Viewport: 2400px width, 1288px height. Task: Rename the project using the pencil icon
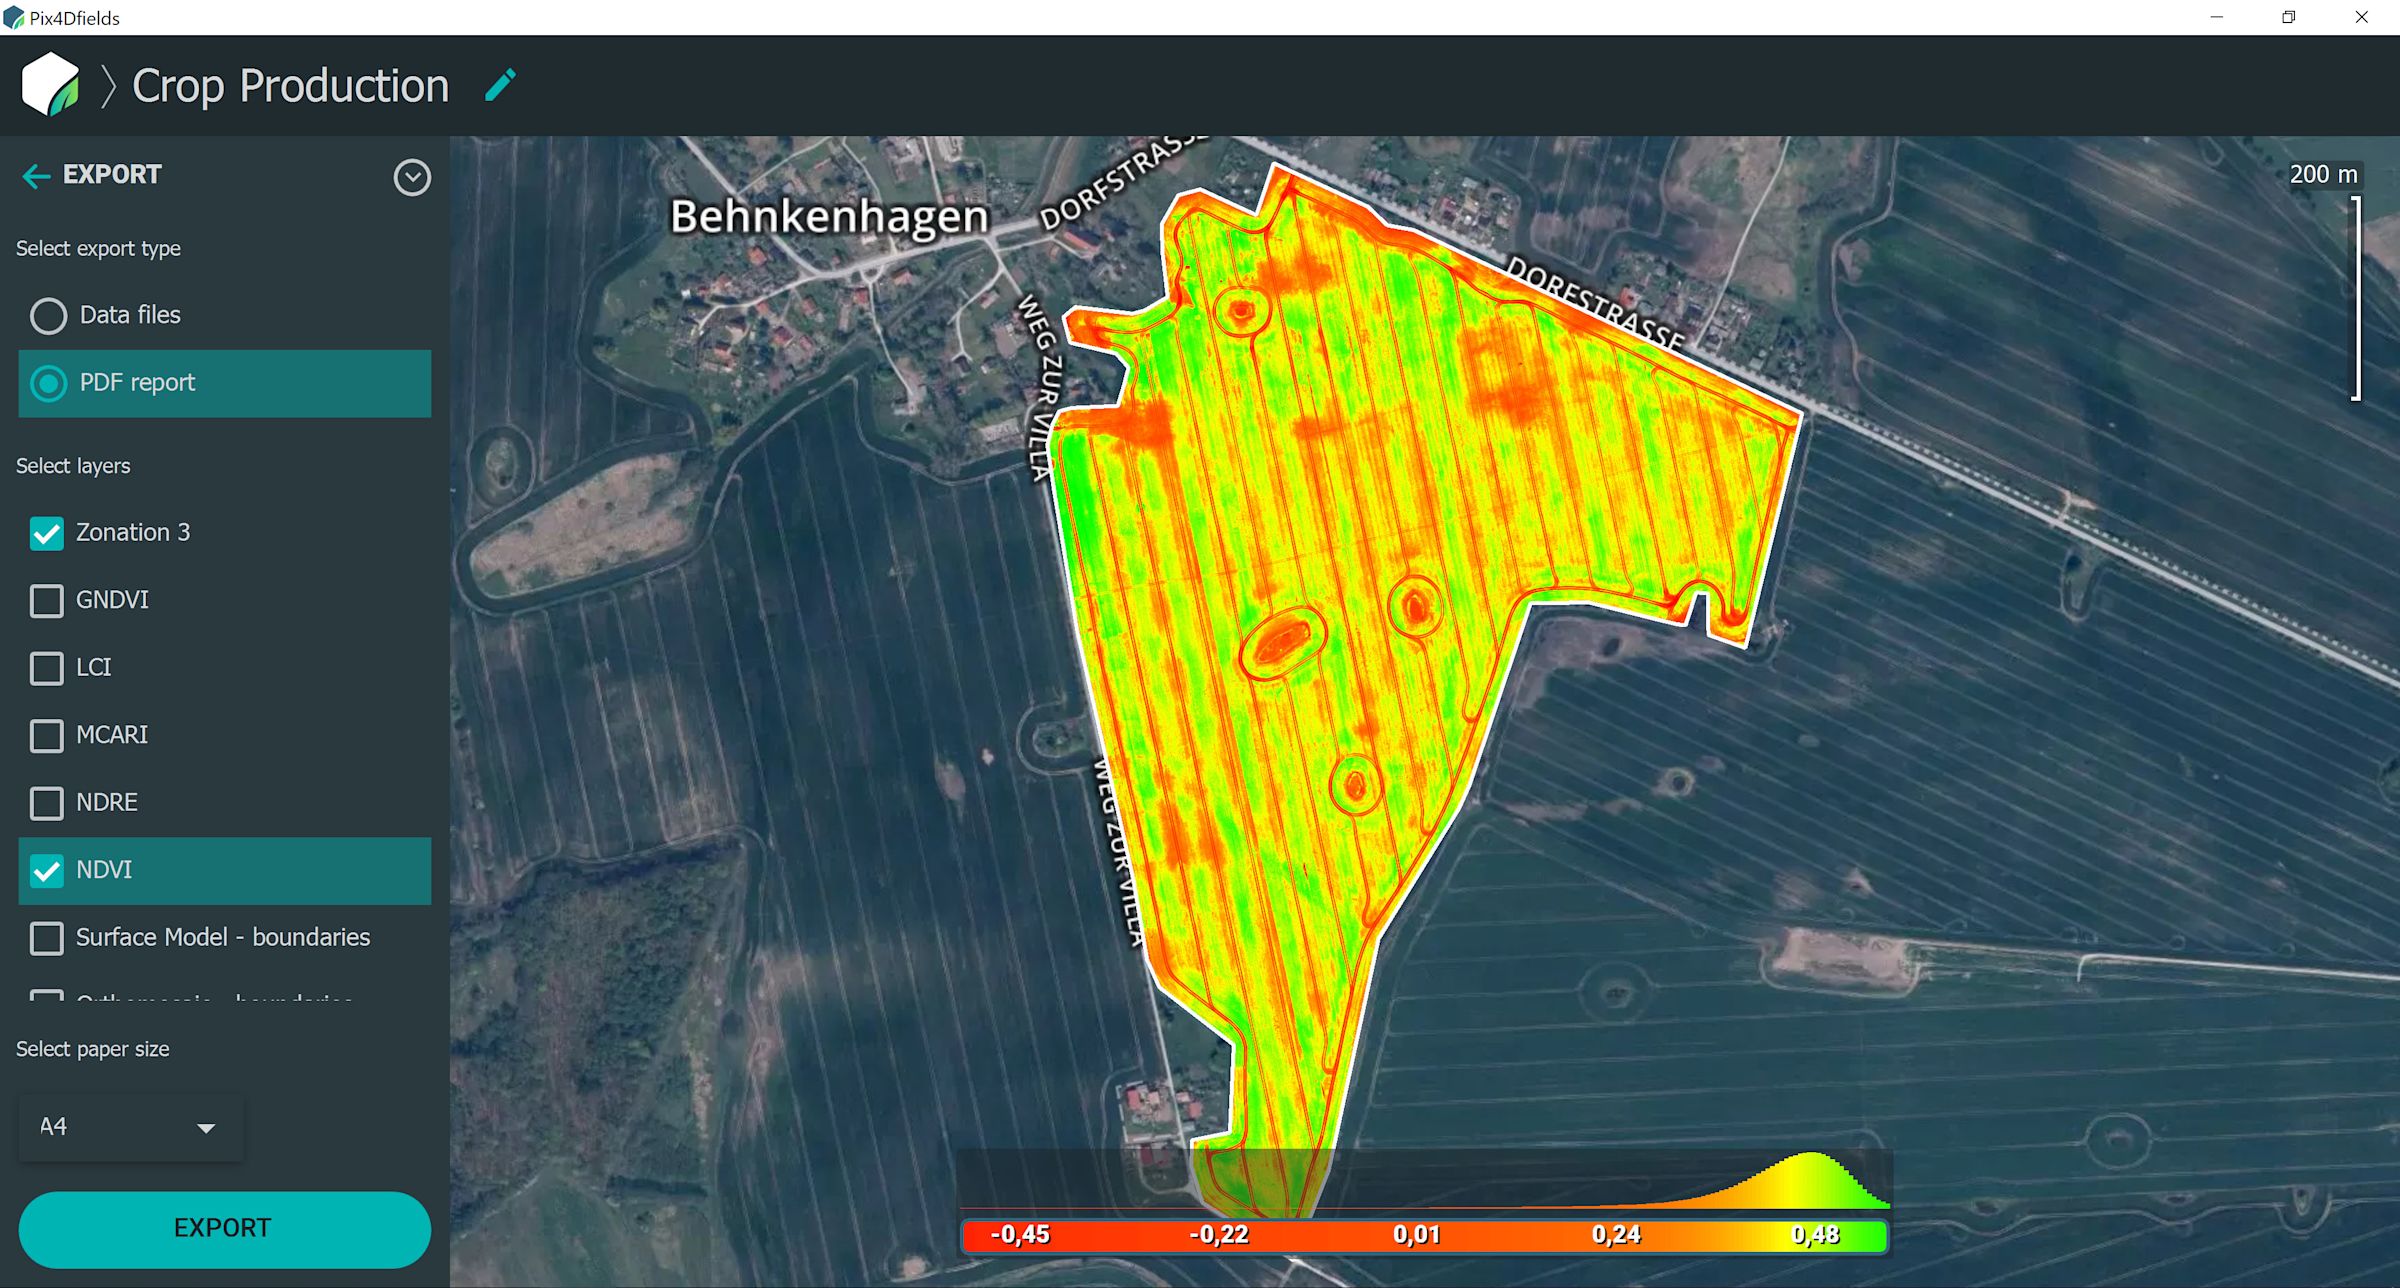click(x=501, y=85)
